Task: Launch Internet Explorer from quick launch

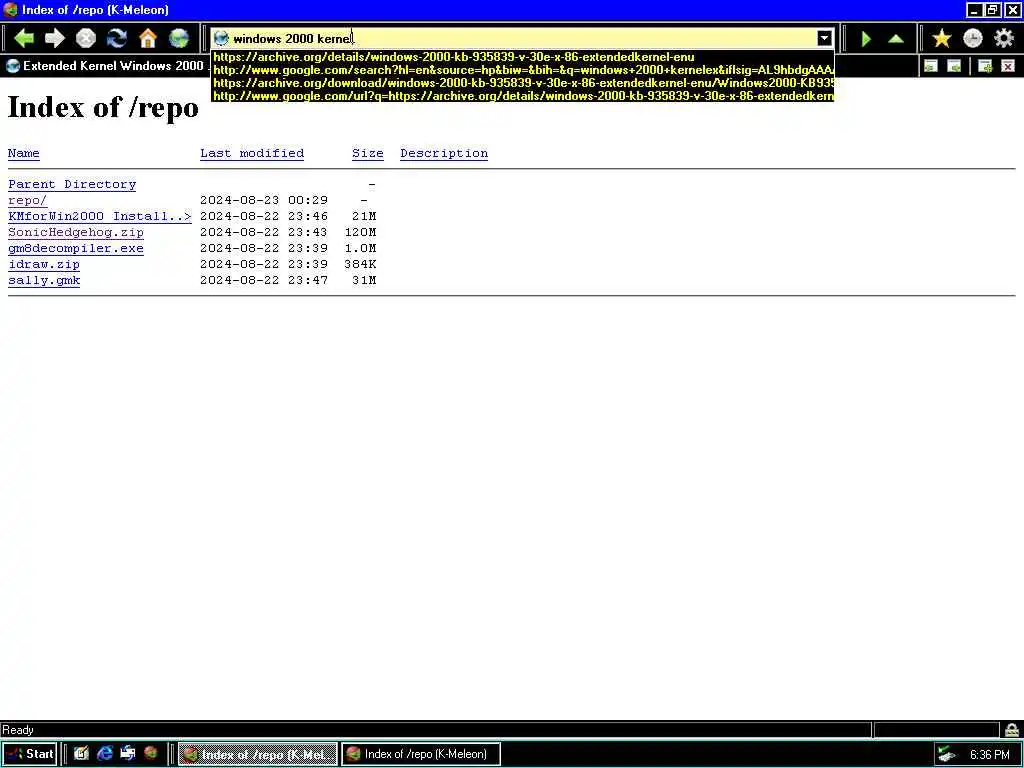Action: point(104,754)
